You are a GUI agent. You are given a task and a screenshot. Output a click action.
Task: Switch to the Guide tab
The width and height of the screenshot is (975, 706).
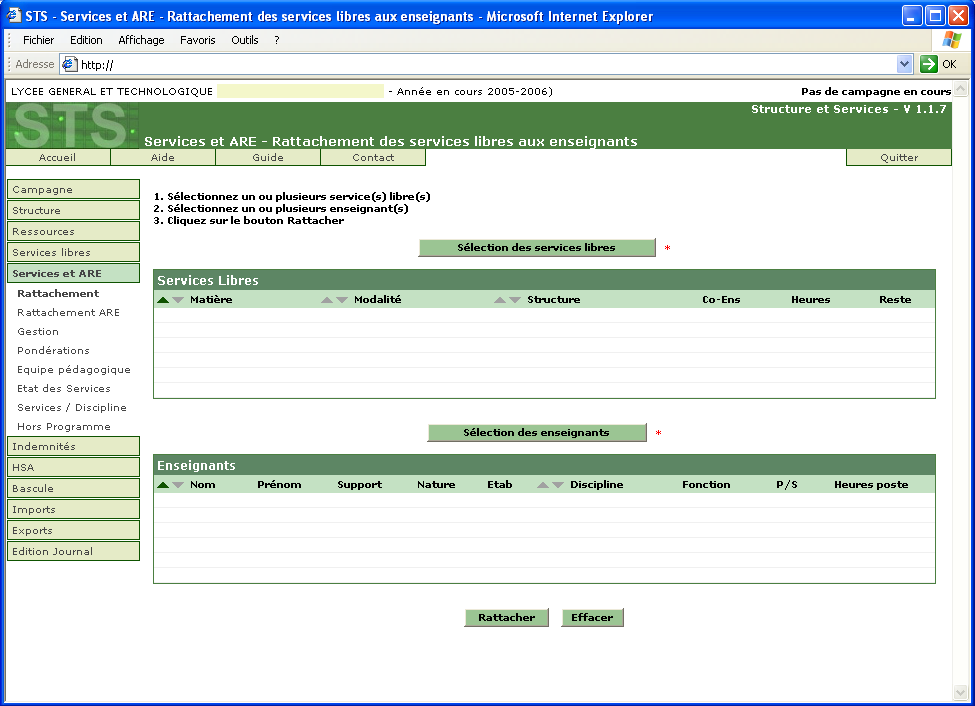(268, 158)
